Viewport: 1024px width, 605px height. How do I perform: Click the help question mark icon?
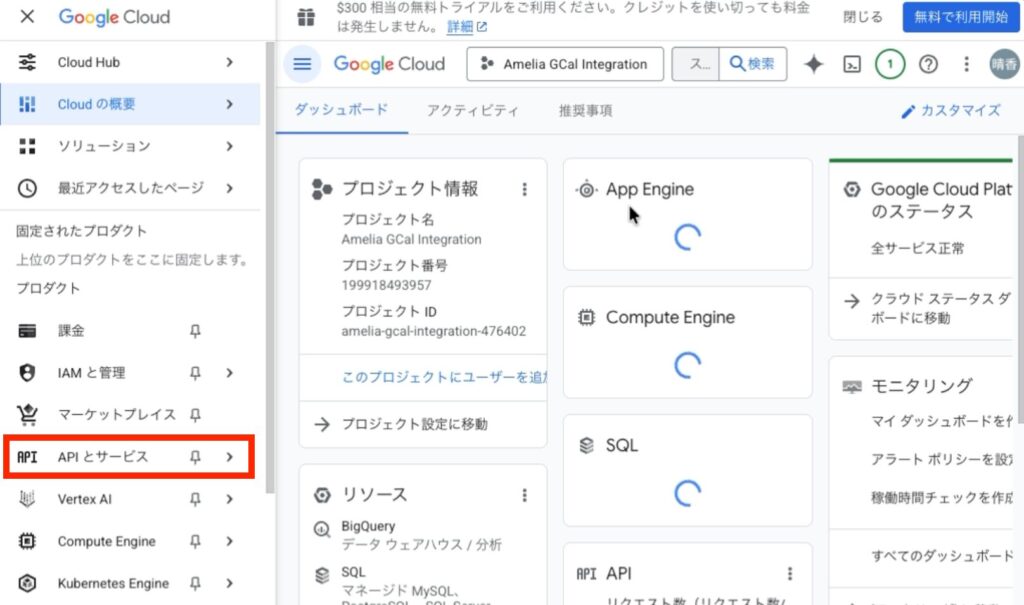(928, 64)
